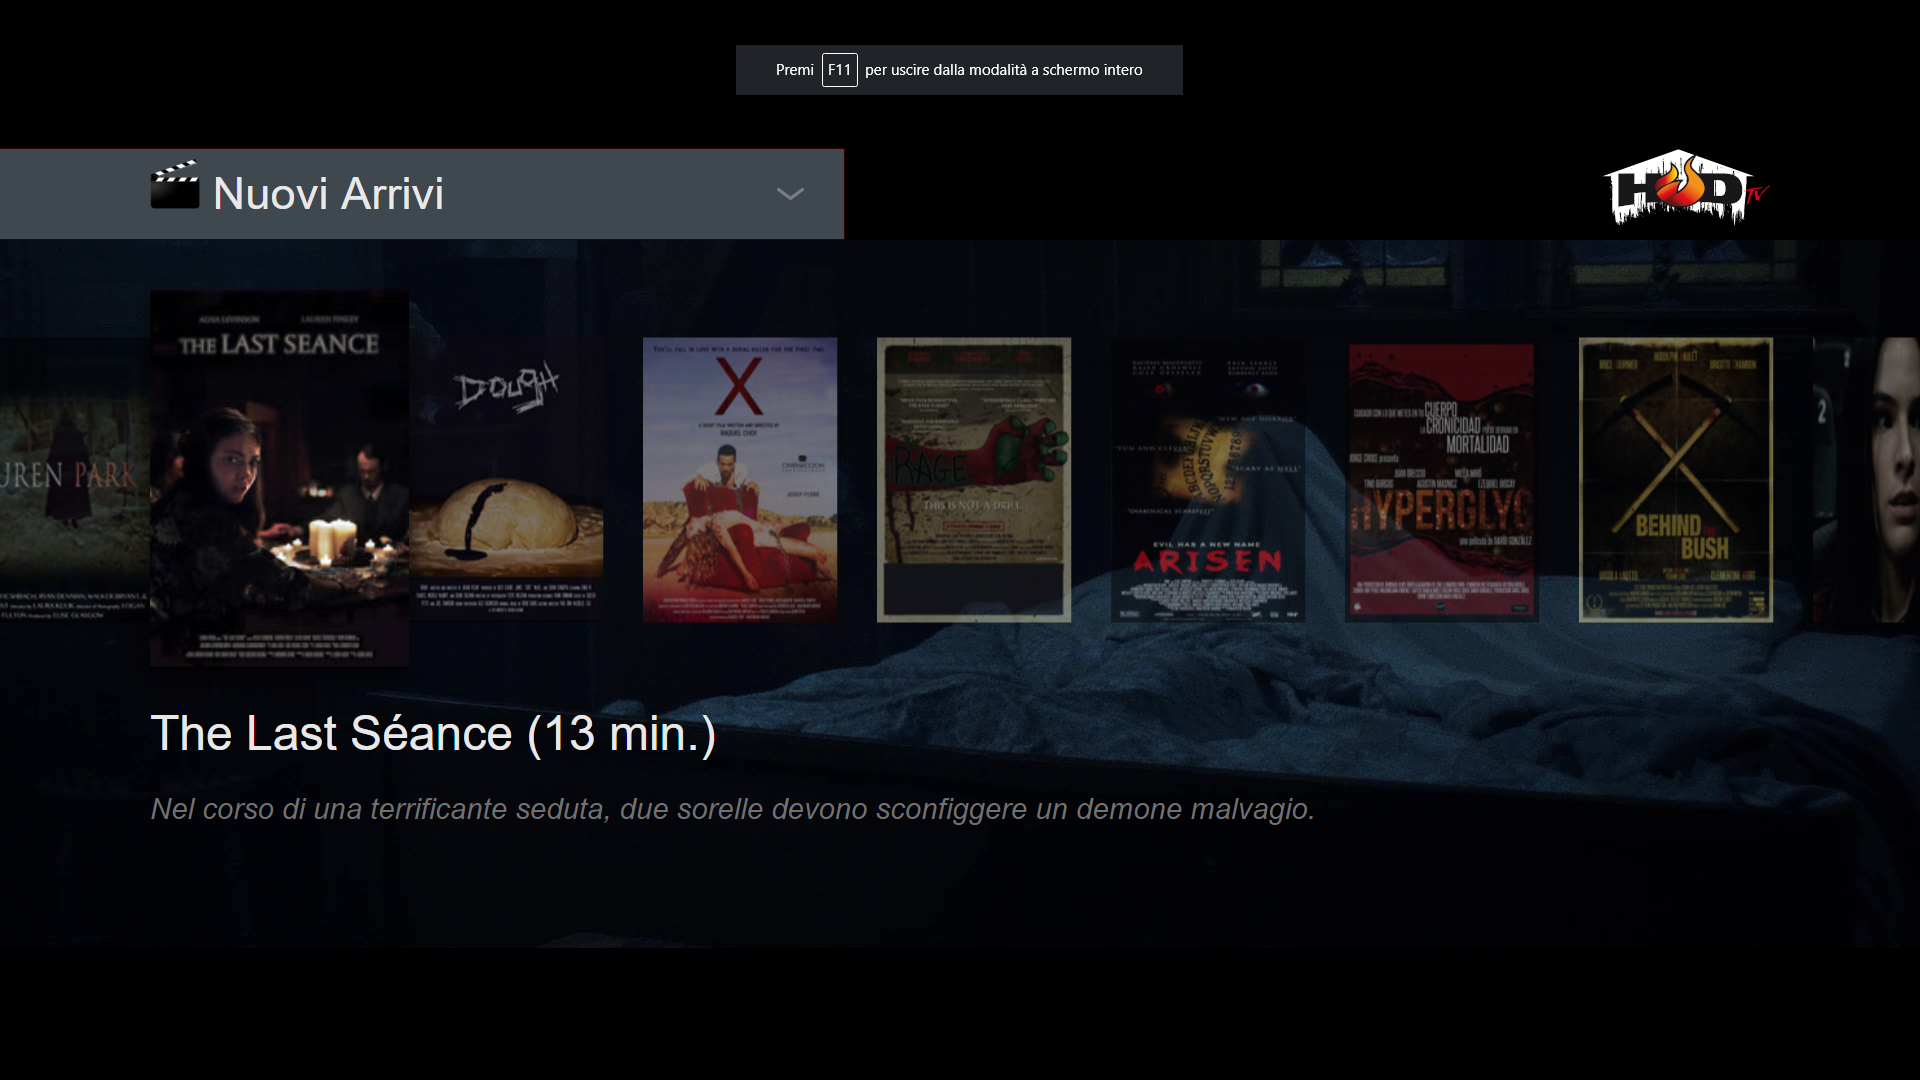Screen dimensions: 1920x1080
Task: Open the Arisen movie poster
Action: coord(1207,480)
